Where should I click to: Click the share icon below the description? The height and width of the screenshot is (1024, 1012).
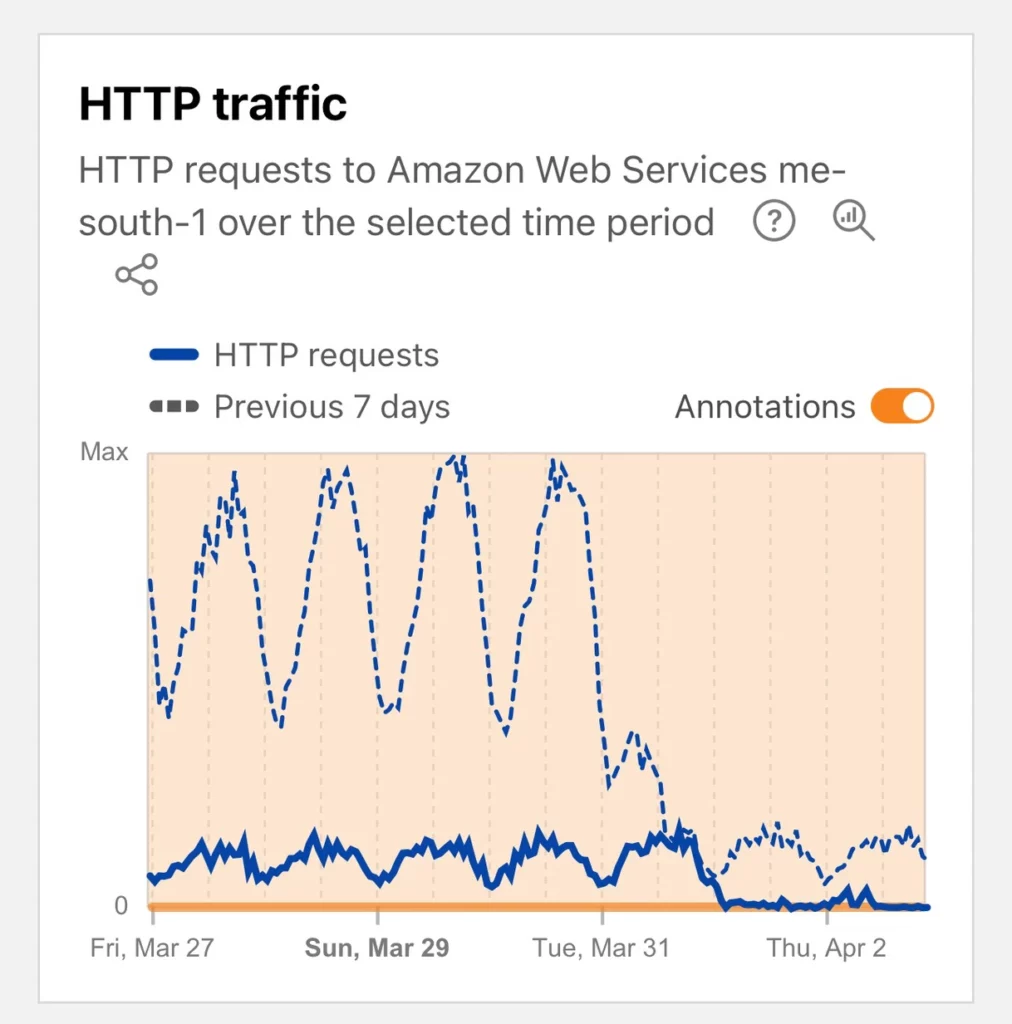(x=136, y=274)
